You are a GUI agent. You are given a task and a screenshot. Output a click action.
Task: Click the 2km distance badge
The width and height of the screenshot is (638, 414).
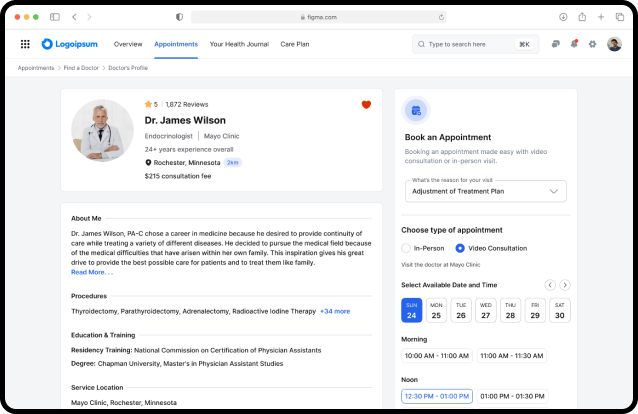[233, 162]
